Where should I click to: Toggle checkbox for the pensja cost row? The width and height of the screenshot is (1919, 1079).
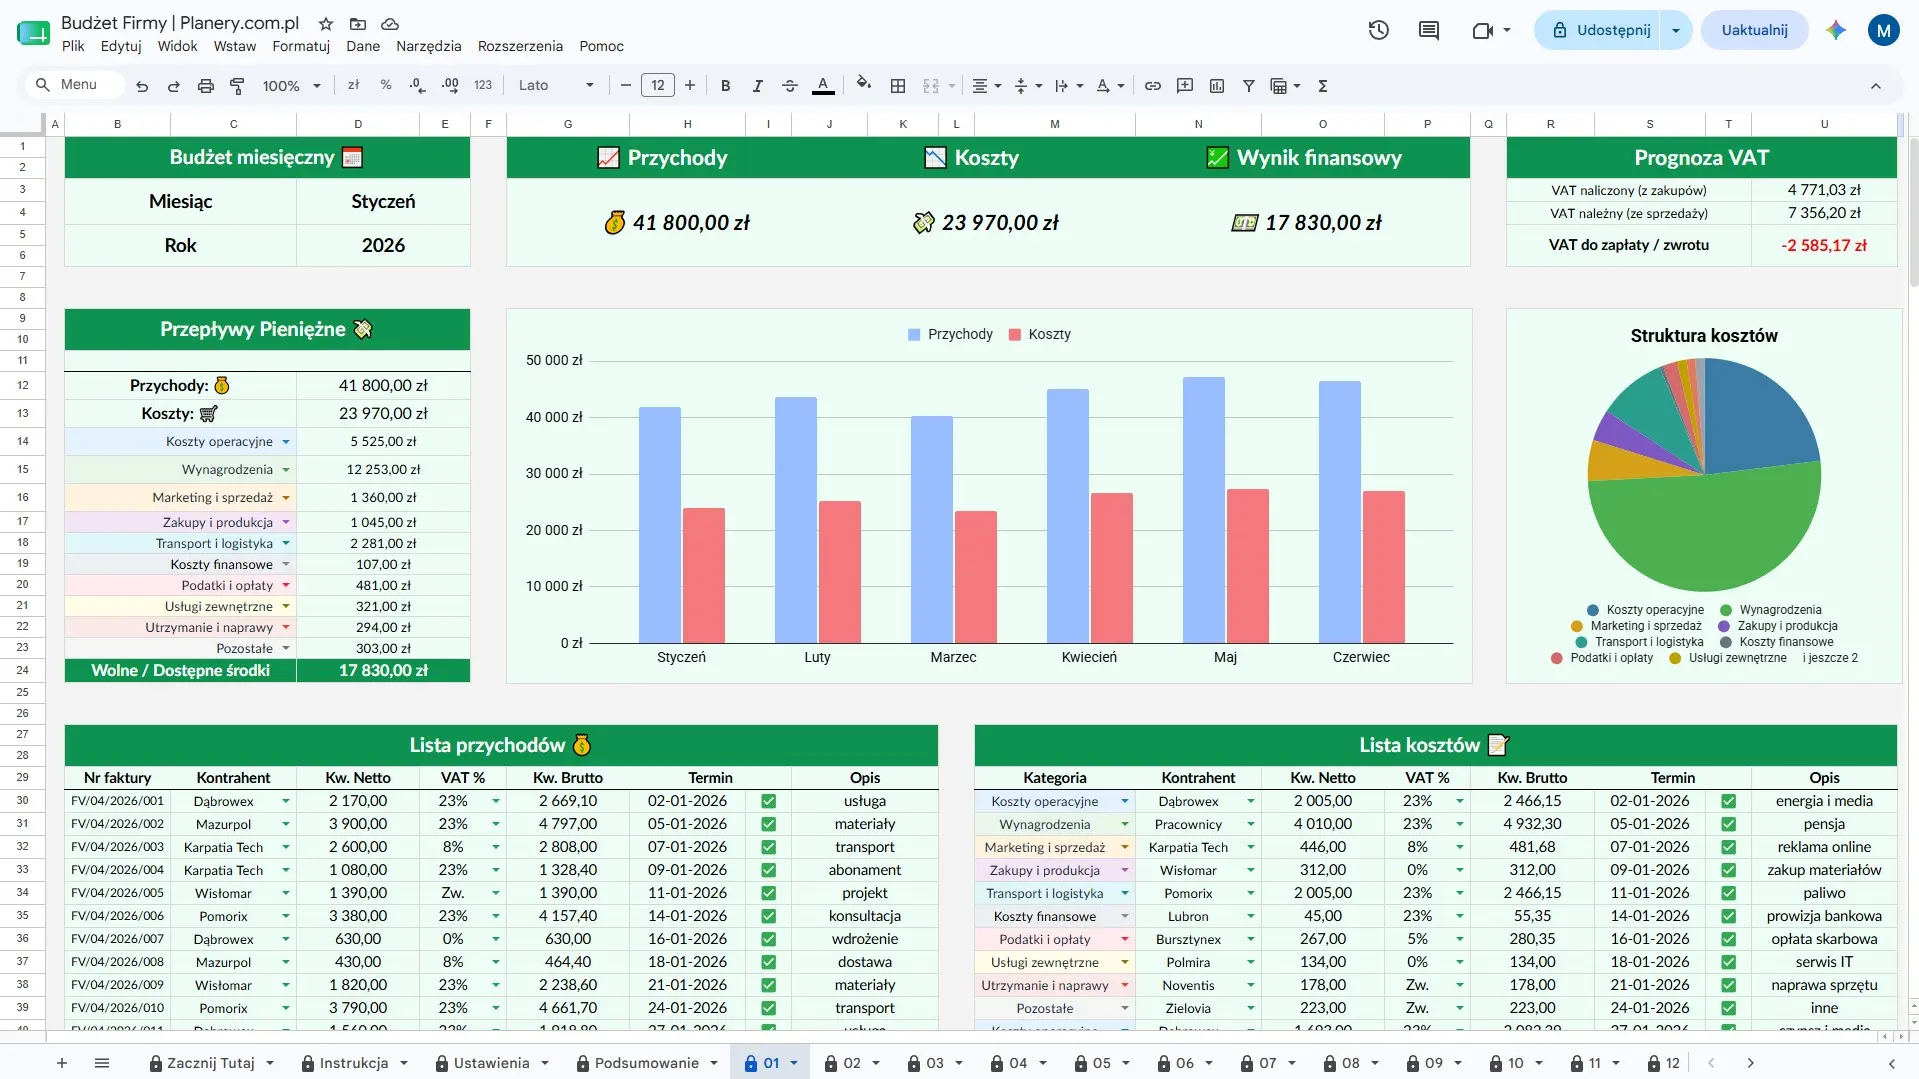point(1729,824)
